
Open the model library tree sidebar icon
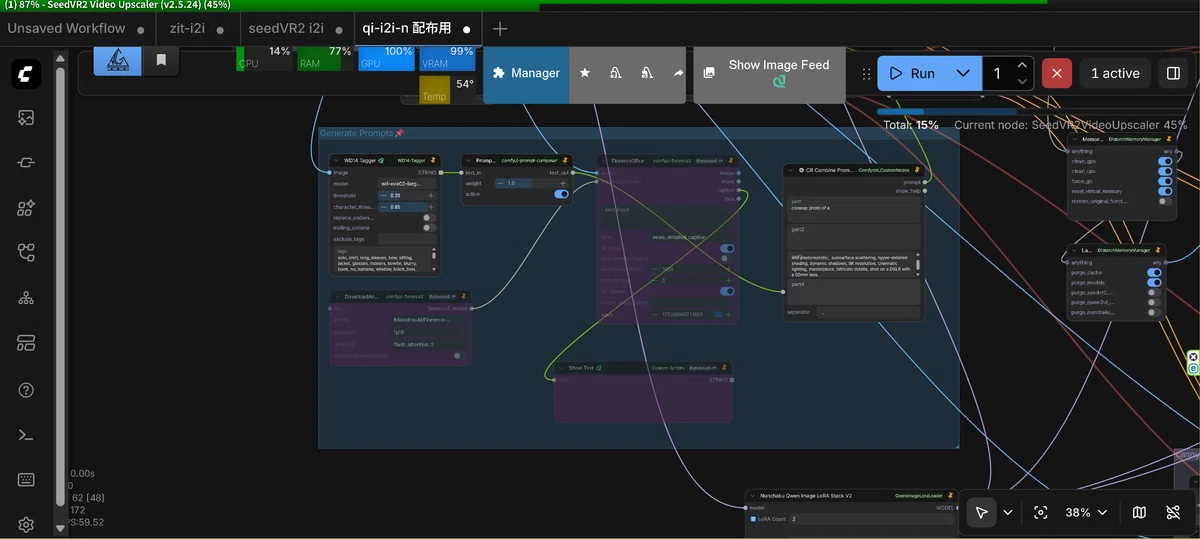coord(27,298)
